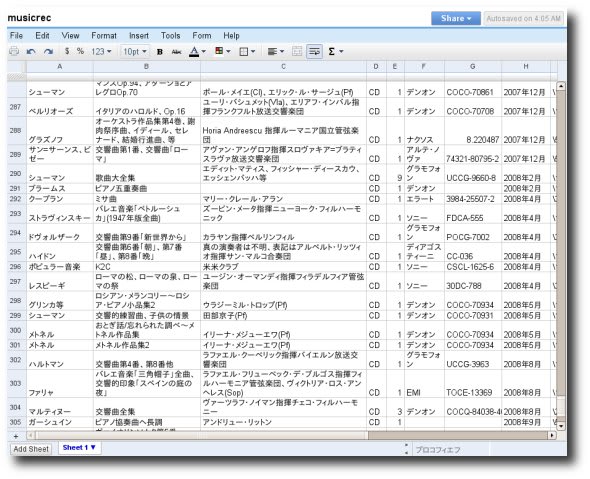Open the text color picker
Screen dimensions: 590x479
click(x=197, y=52)
